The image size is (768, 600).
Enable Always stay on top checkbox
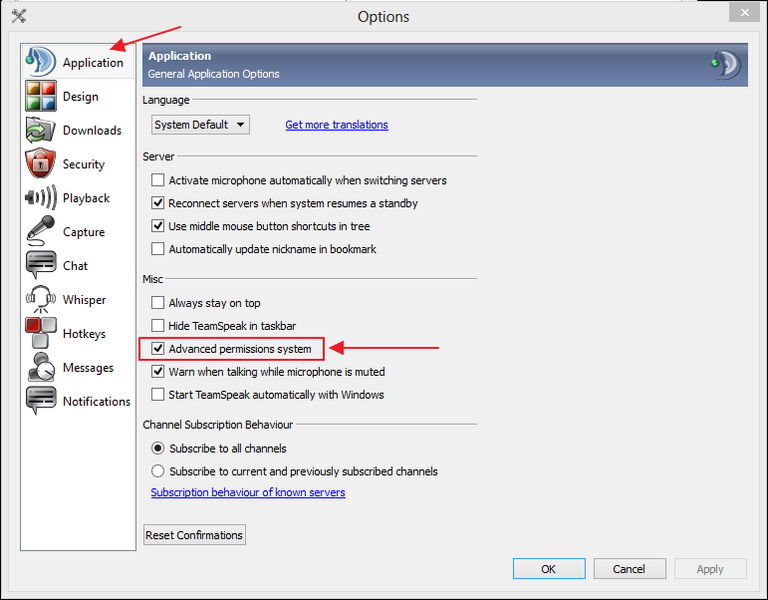coord(158,303)
